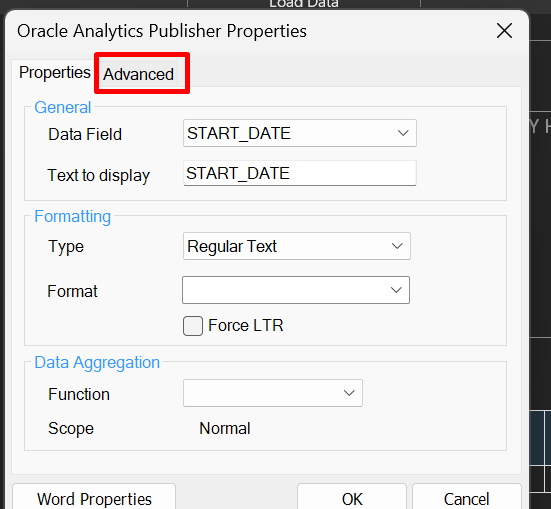Close the Oracle Analytics Publisher Properties dialog
Viewport: 551px width, 509px height.
coord(504,31)
